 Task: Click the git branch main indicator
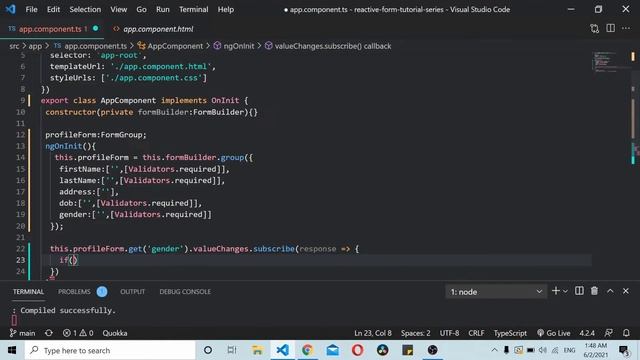(x=22, y=333)
